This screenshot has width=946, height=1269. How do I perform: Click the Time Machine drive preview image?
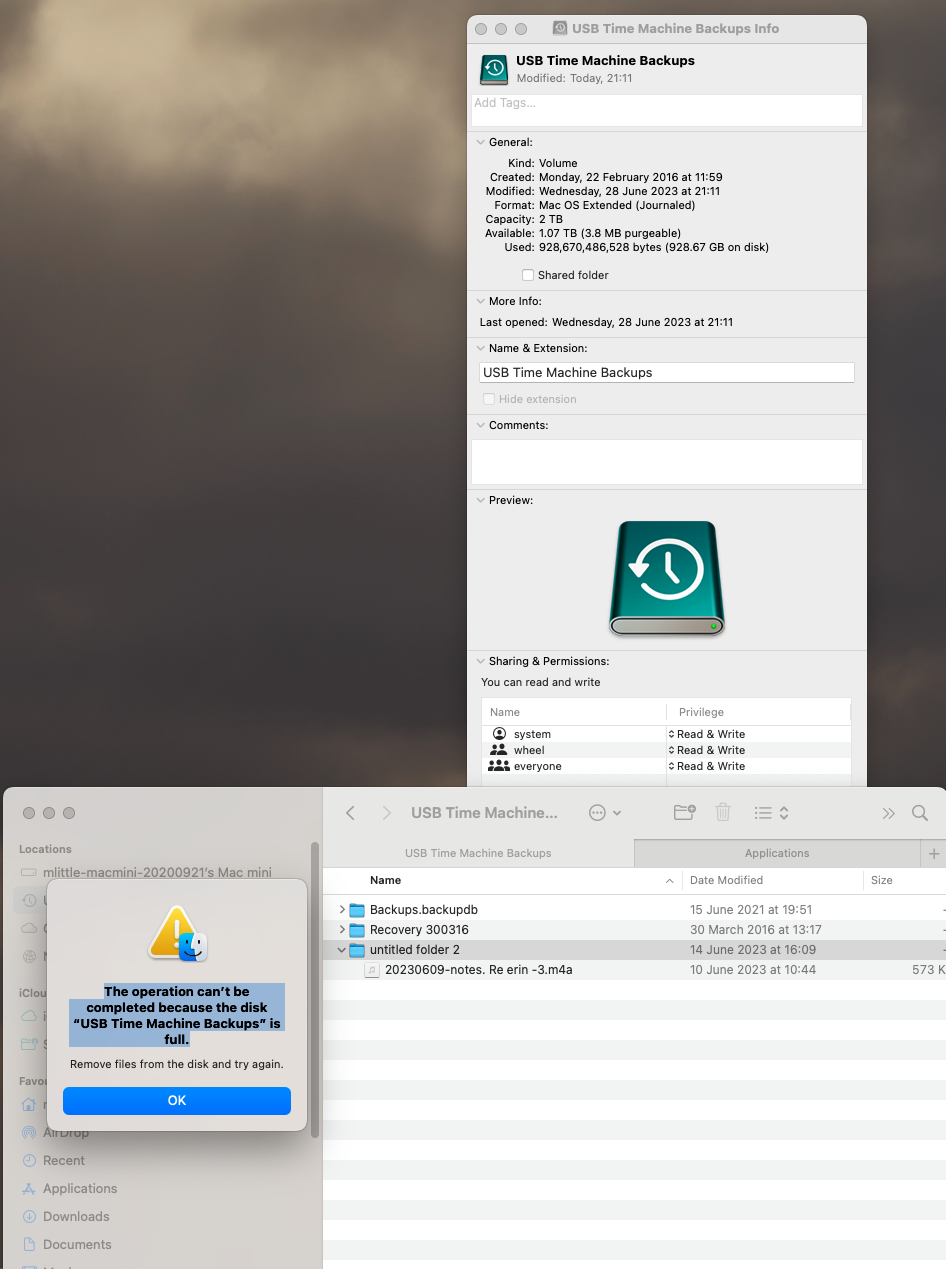(x=667, y=578)
